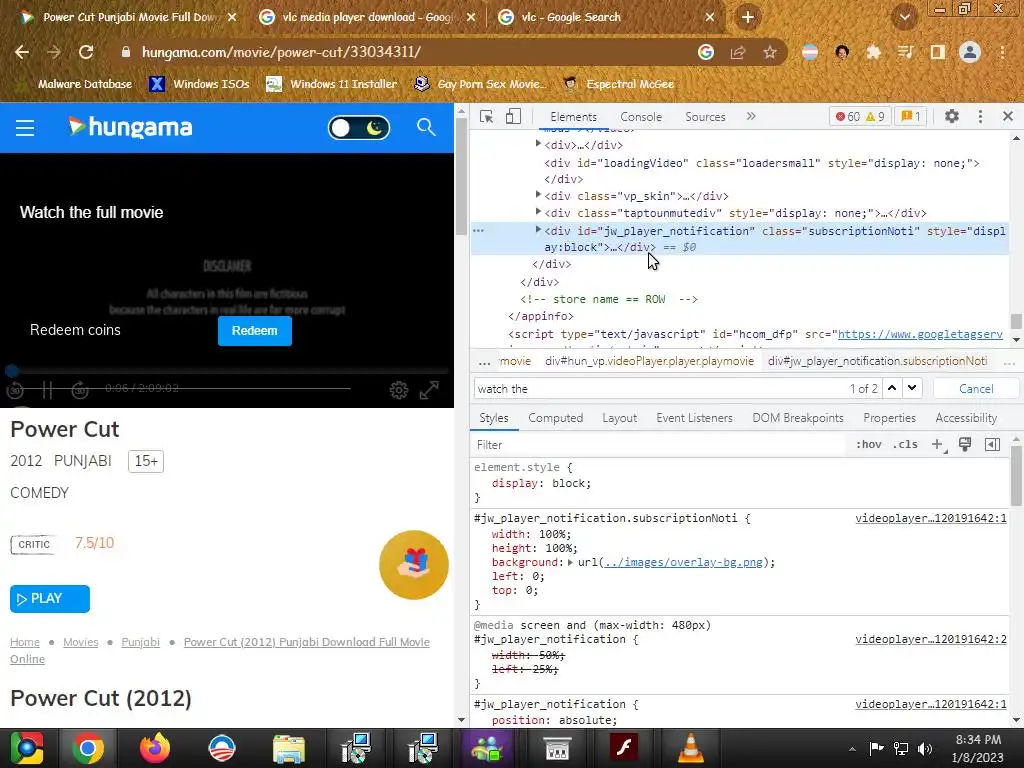Cancel the DevTools element search
The image size is (1024, 768).
(x=976, y=389)
